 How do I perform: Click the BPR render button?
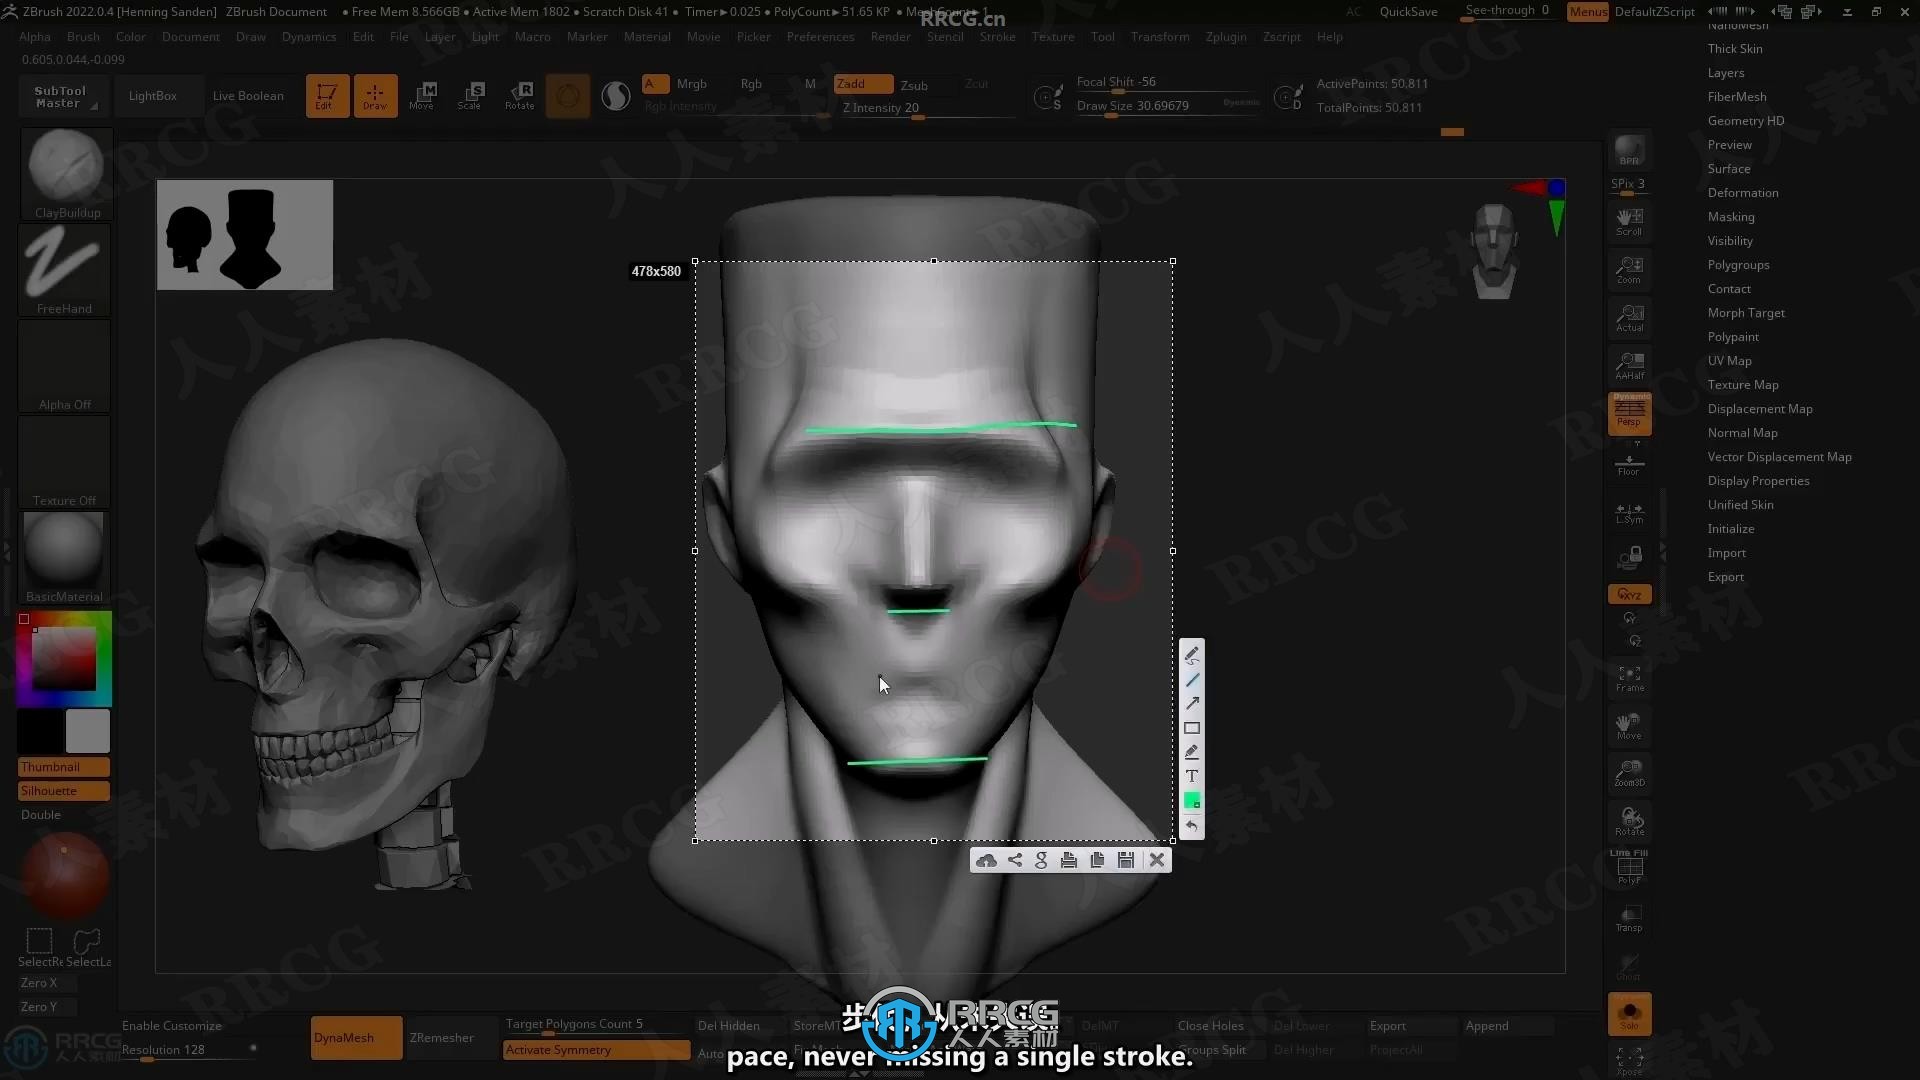click(1629, 150)
